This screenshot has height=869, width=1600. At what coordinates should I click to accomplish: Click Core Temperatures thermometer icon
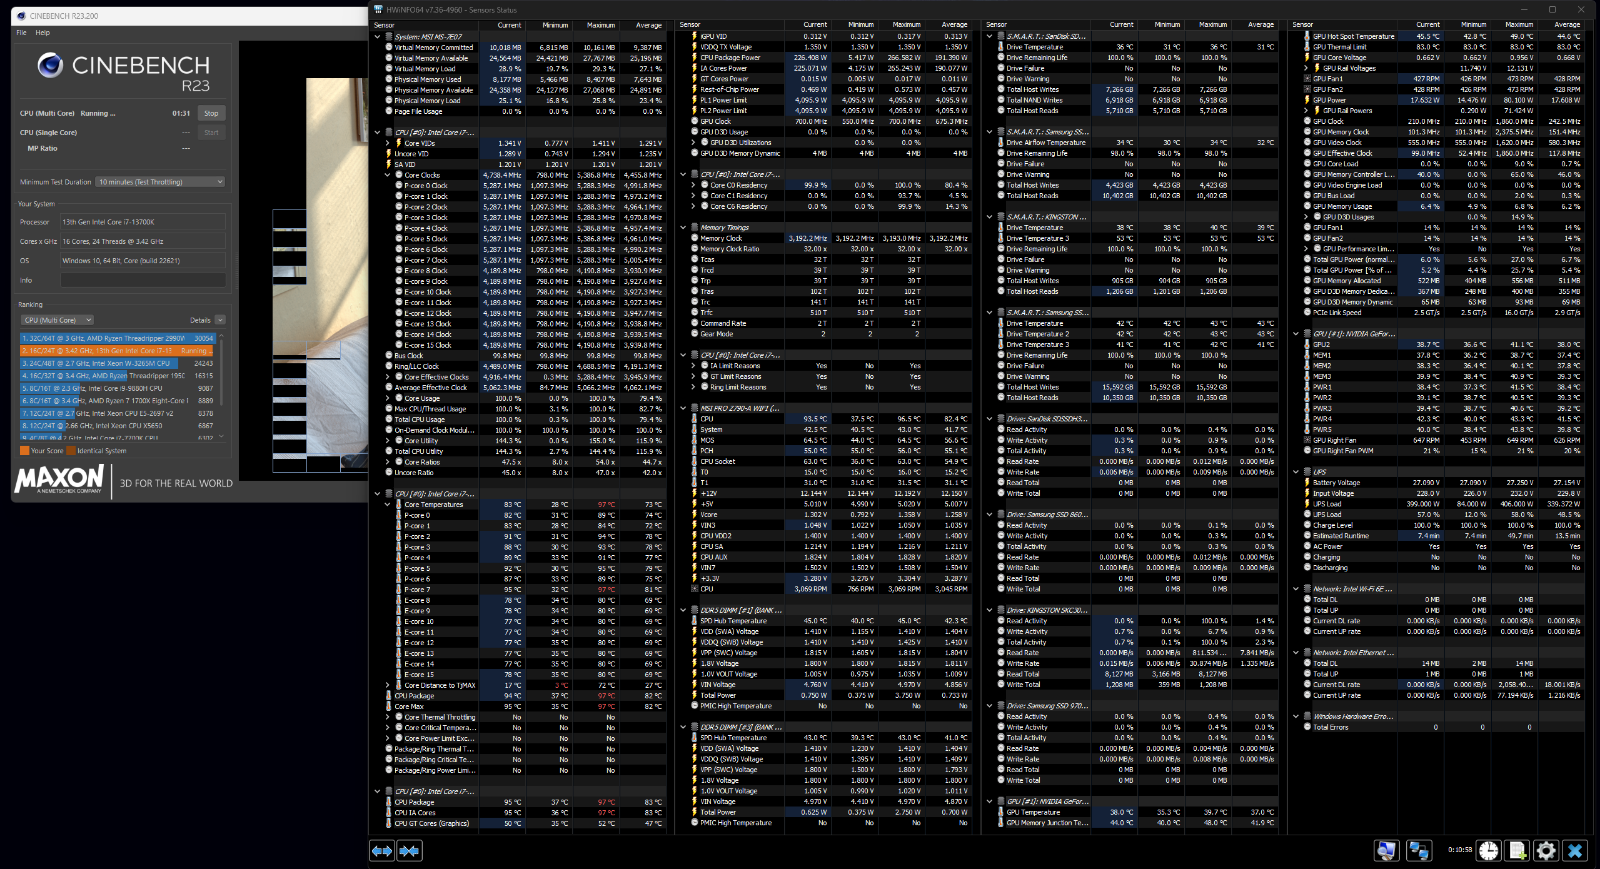pyautogui.click(x=398, y=505)
